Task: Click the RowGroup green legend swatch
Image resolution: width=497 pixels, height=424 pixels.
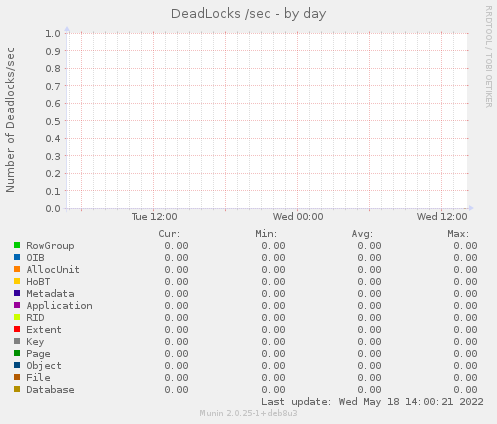Action: click(17, 245)
